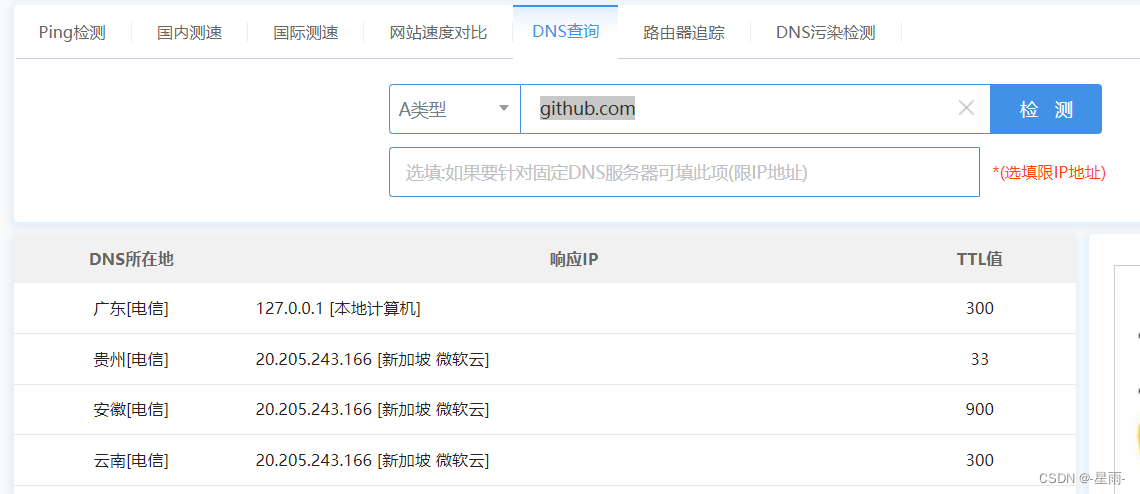Open the 国内测速 tab
The image size is (1140, 494).
pos(189,32)
